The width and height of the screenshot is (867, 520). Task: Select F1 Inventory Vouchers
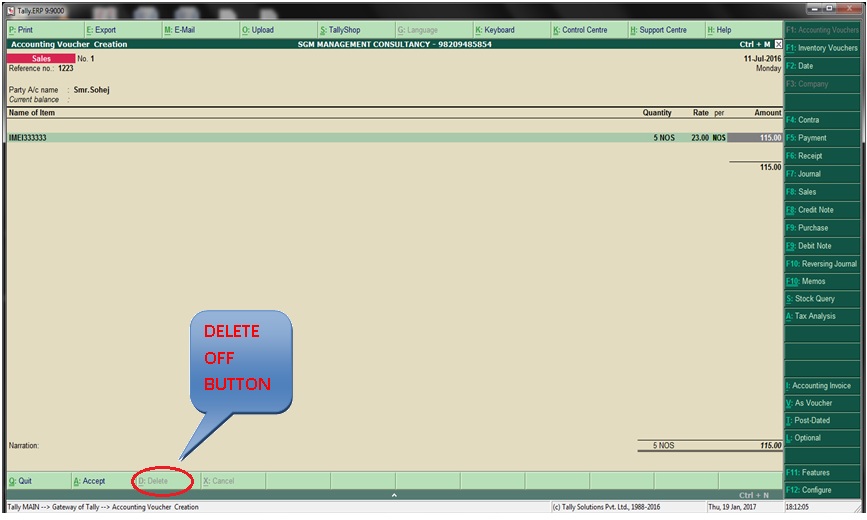point(822,48)
